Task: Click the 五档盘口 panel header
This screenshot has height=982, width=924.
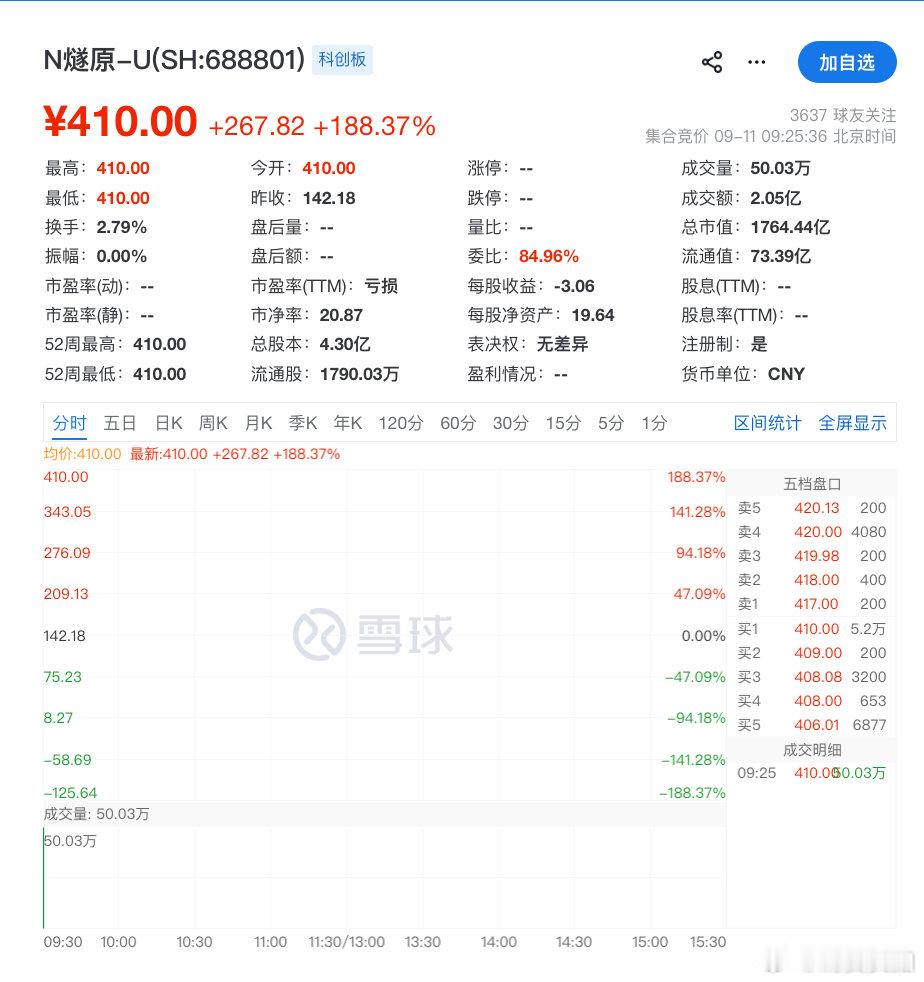Action: (812, 483)
